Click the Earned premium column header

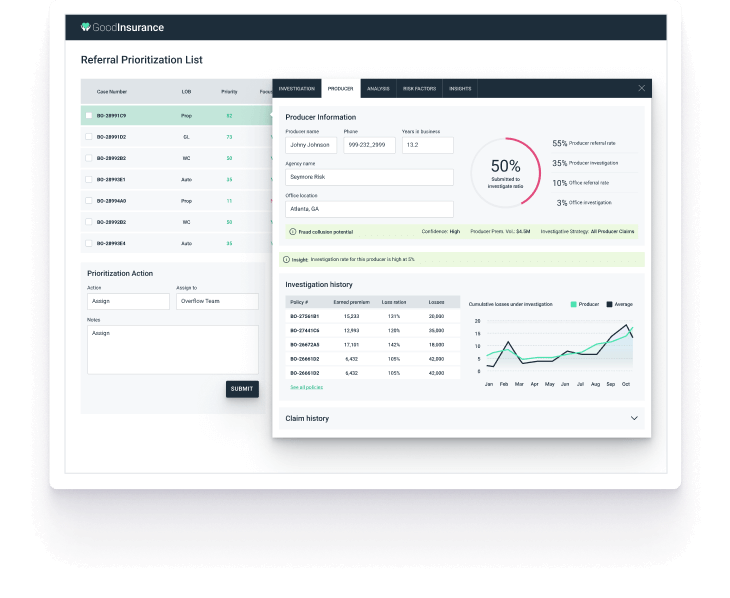click(351, 302)
